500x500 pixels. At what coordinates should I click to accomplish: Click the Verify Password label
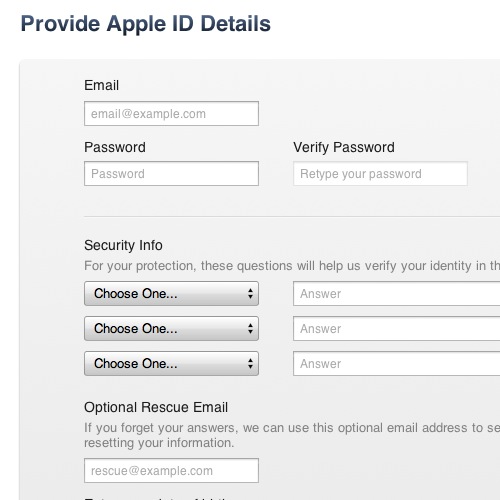tap(344, 148)
